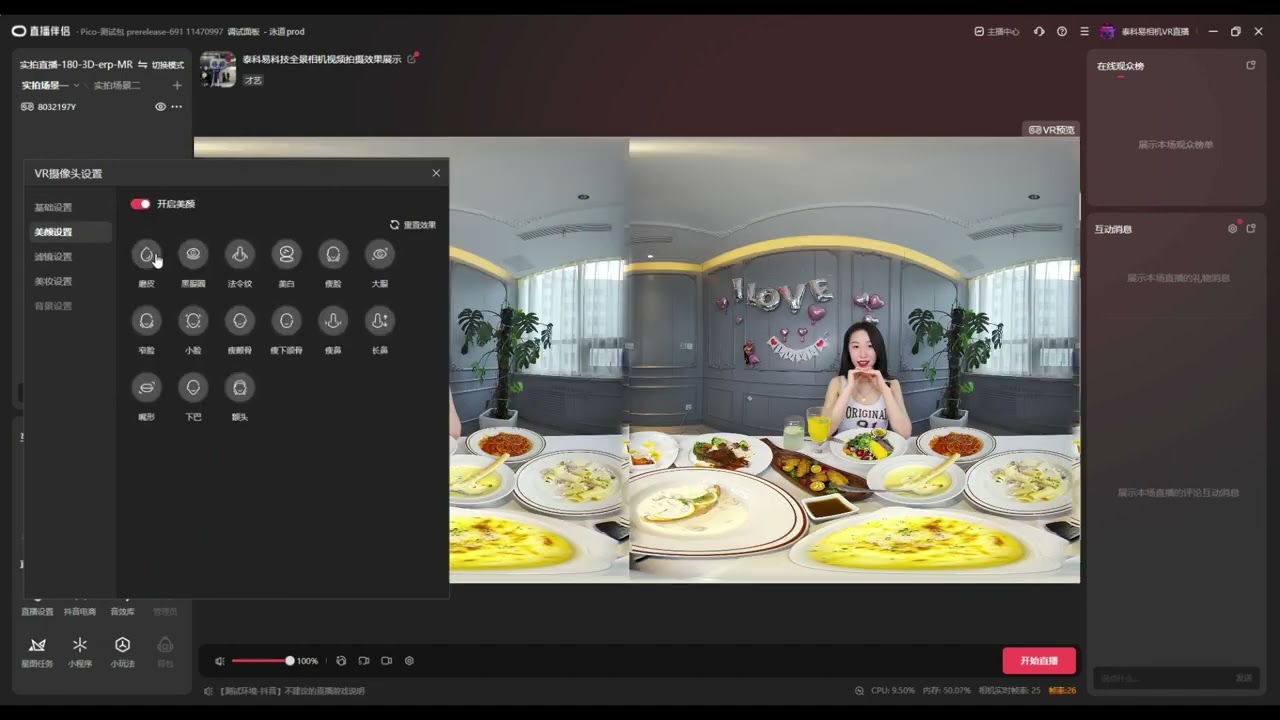The width and height of the screenshot is (1280, 720).
Task: Pop out the 互动消息 panel
Action: coord(1251,229)
